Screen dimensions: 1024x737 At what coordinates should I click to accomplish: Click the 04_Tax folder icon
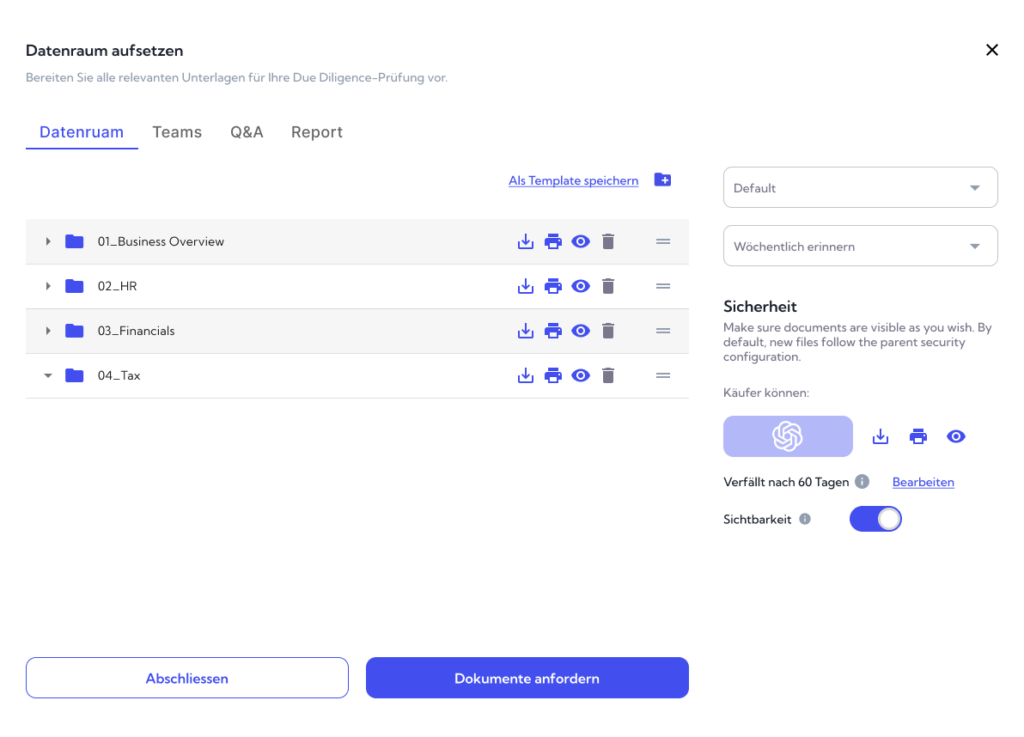[74, 375]
